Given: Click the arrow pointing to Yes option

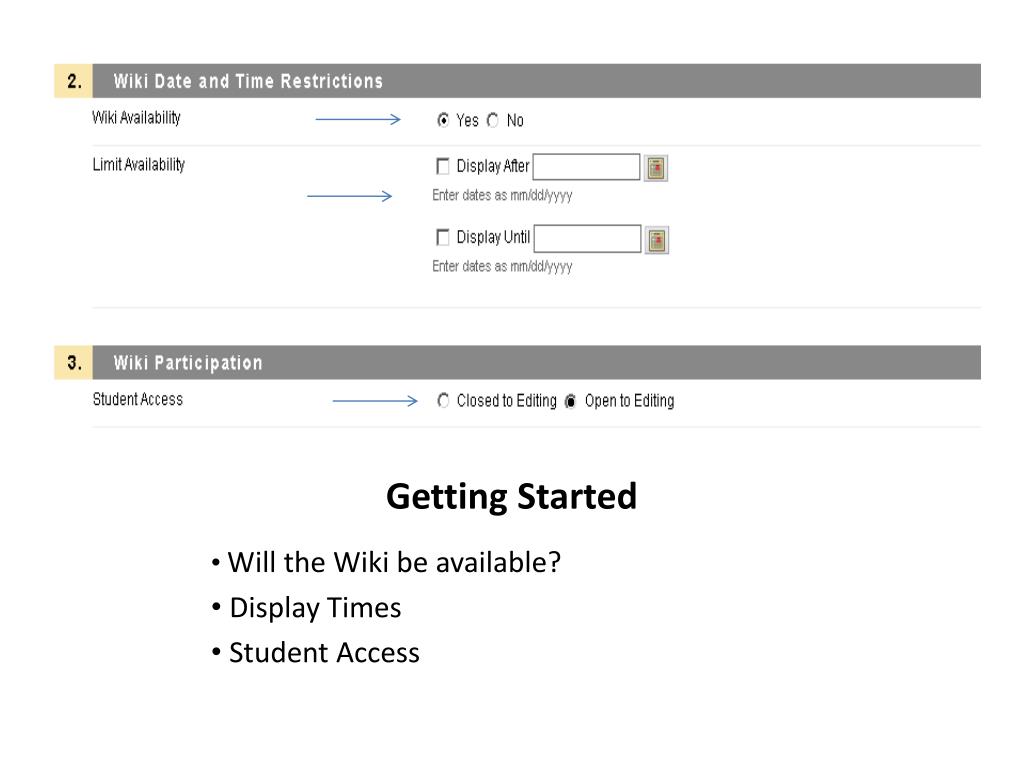Looking at the screenshot, I should (358, 119).
